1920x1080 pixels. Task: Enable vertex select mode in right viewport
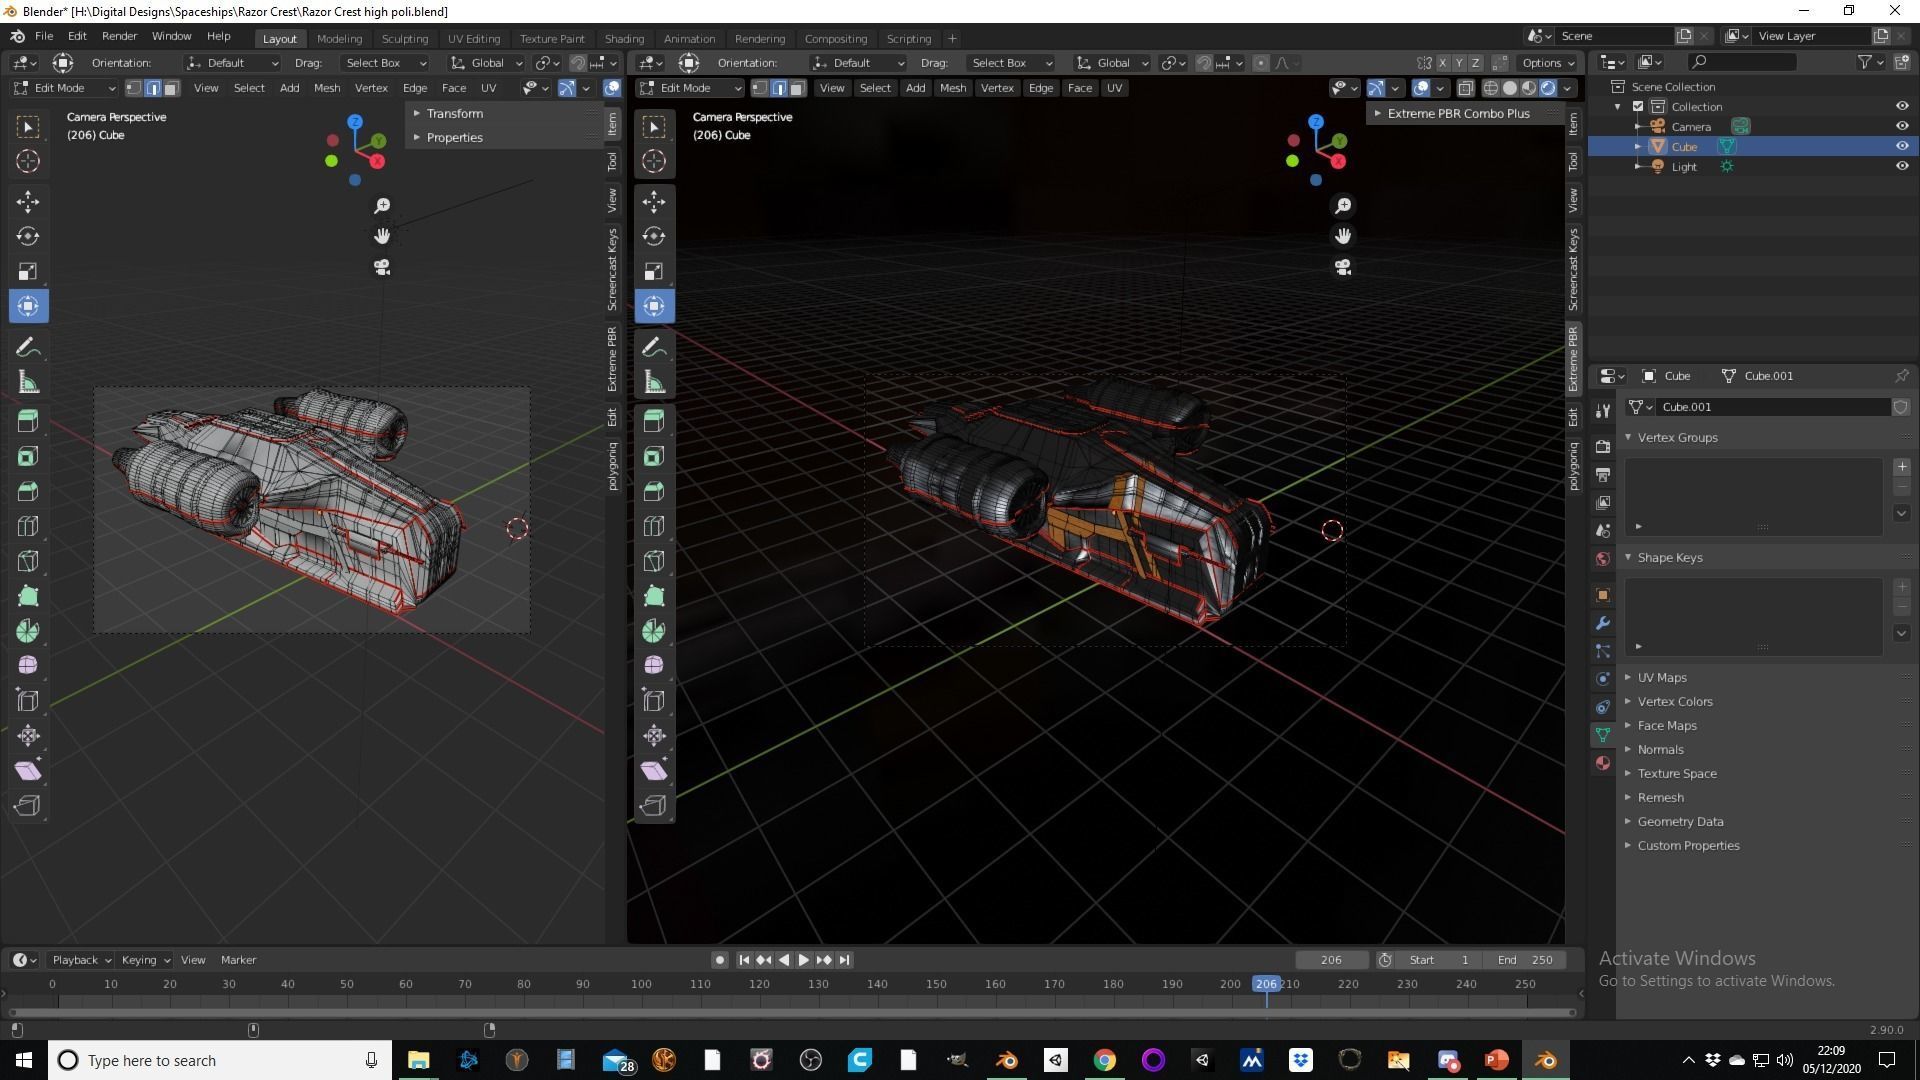pyautogui.click(x=760, y=88)
